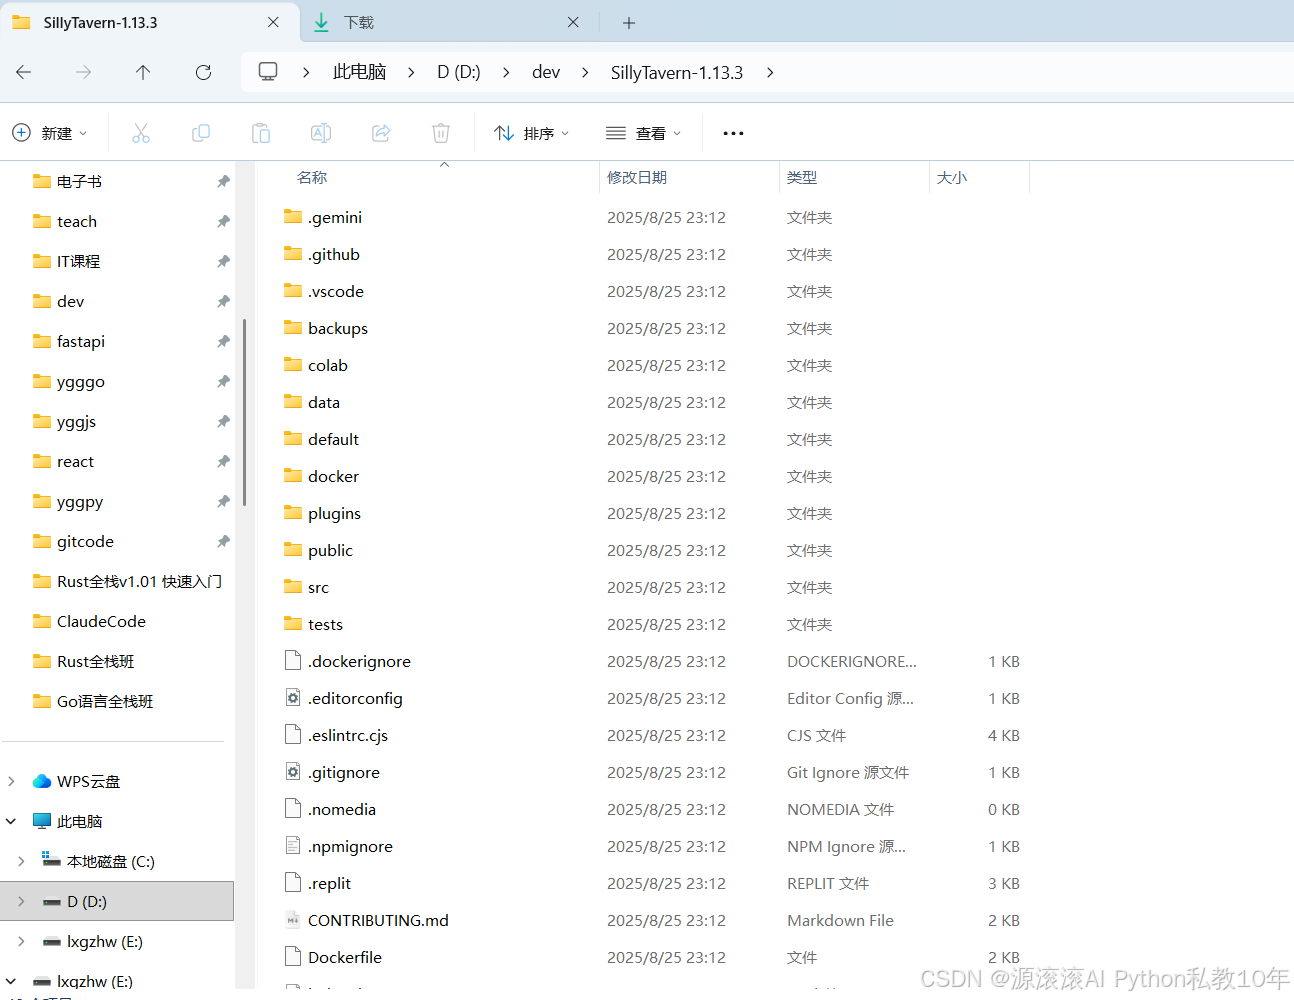This screenshot has height=1000, width=1294.
Task: Sort by 名称 column header
Action: (312, 177)
